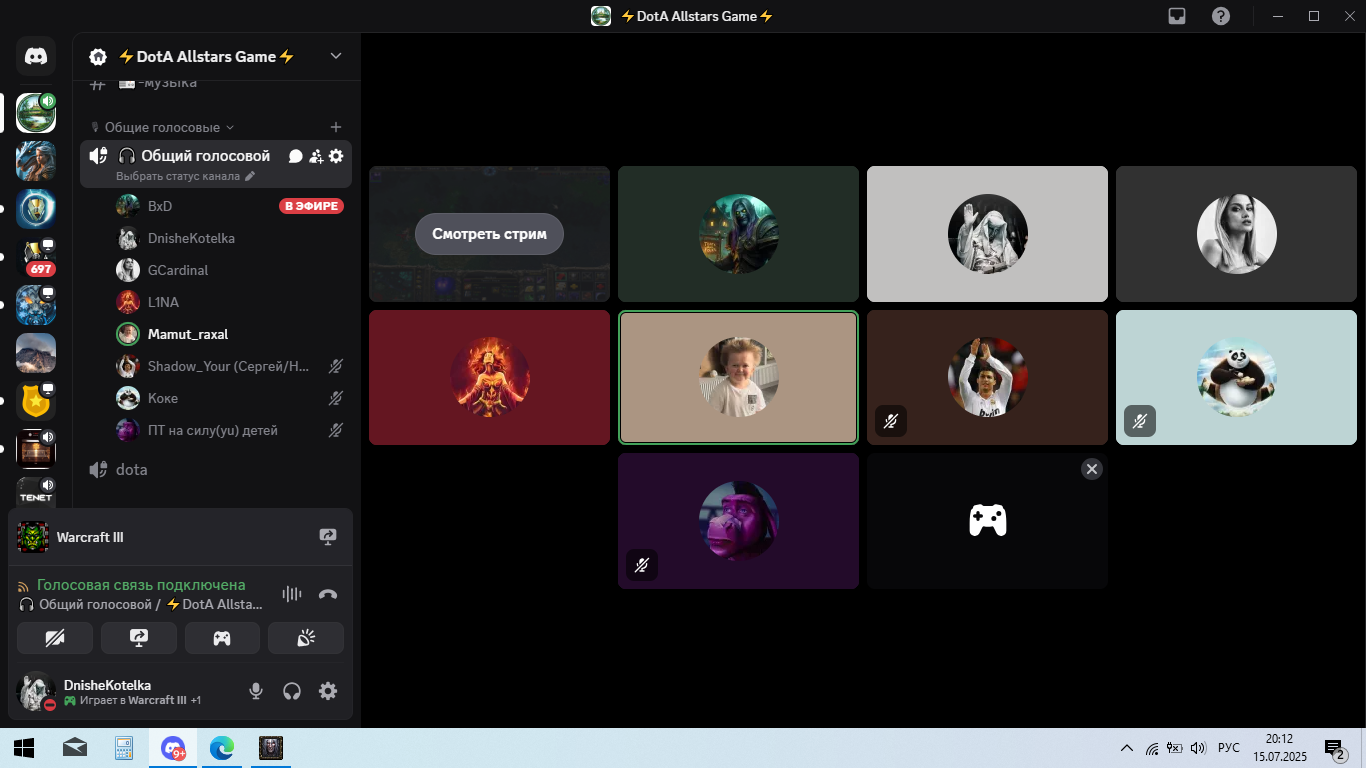Viewport: 1366px width, 768px height.
Task: Open Mail app in taskbar
Action: click(x=75, y=748)
